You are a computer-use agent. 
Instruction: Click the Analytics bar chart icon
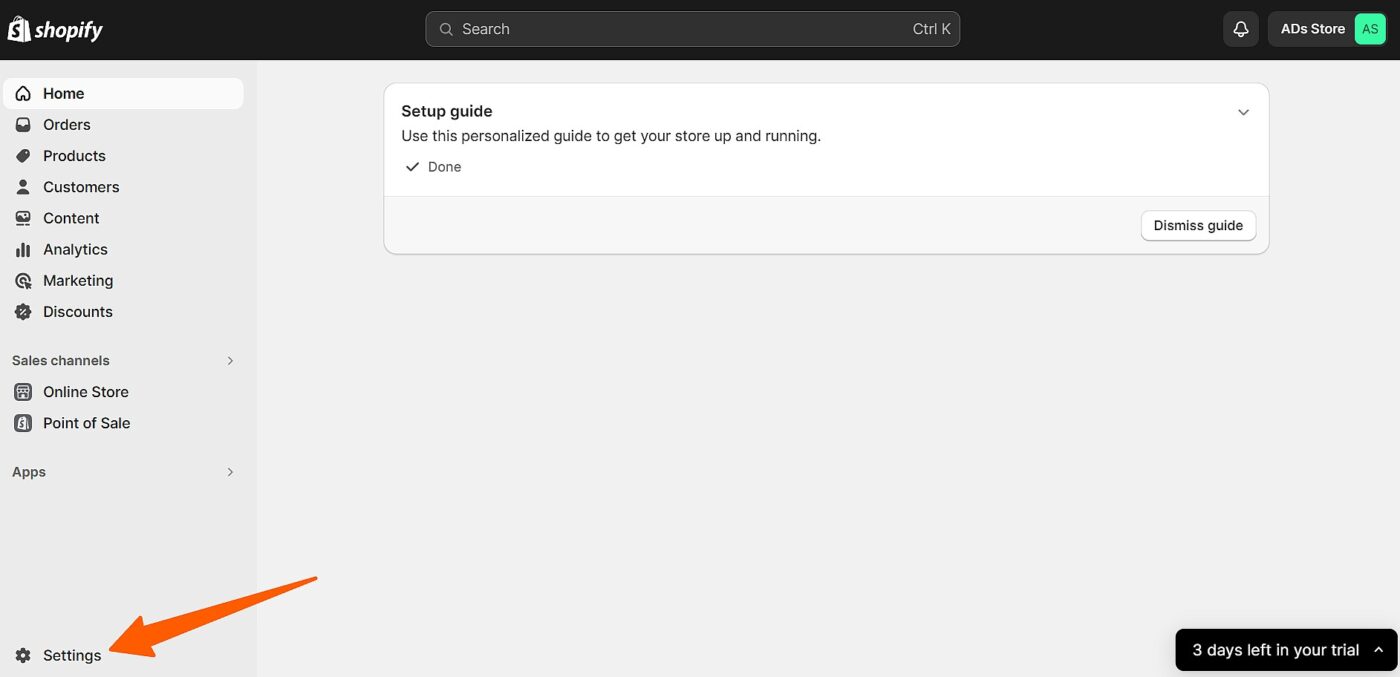[x=23, y=249]
